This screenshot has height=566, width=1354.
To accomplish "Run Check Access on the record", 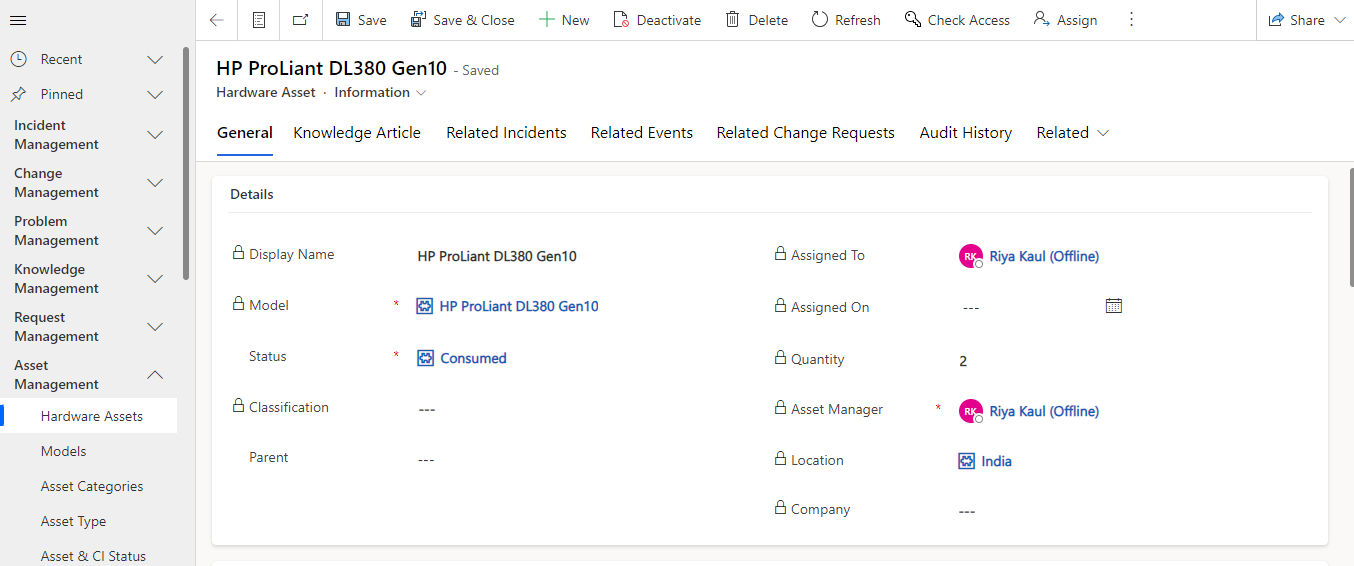I will (957, 20).
